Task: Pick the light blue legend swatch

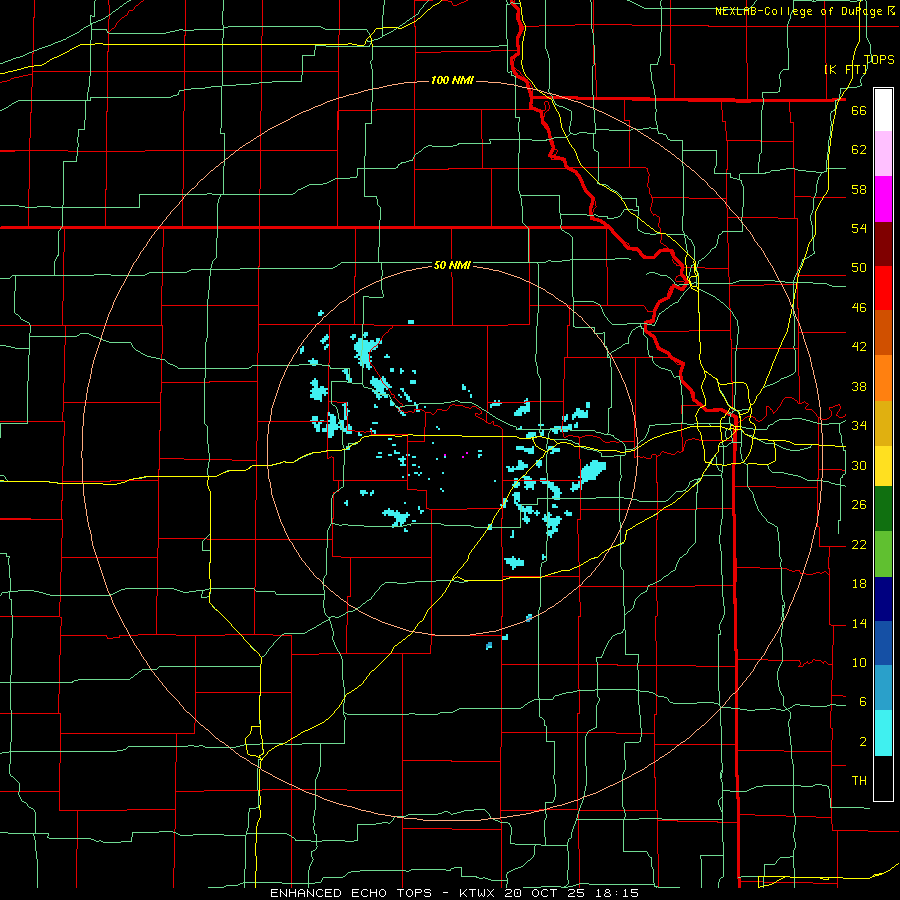Action: 883,688
